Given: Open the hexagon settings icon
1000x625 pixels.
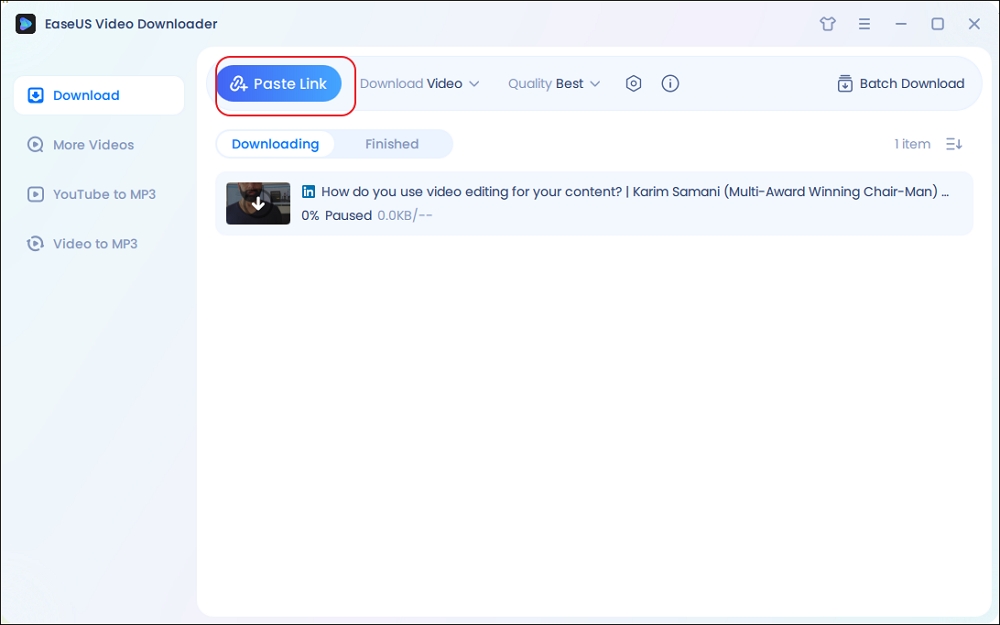Looking at the screenshot, I should (x=633, y=84).
